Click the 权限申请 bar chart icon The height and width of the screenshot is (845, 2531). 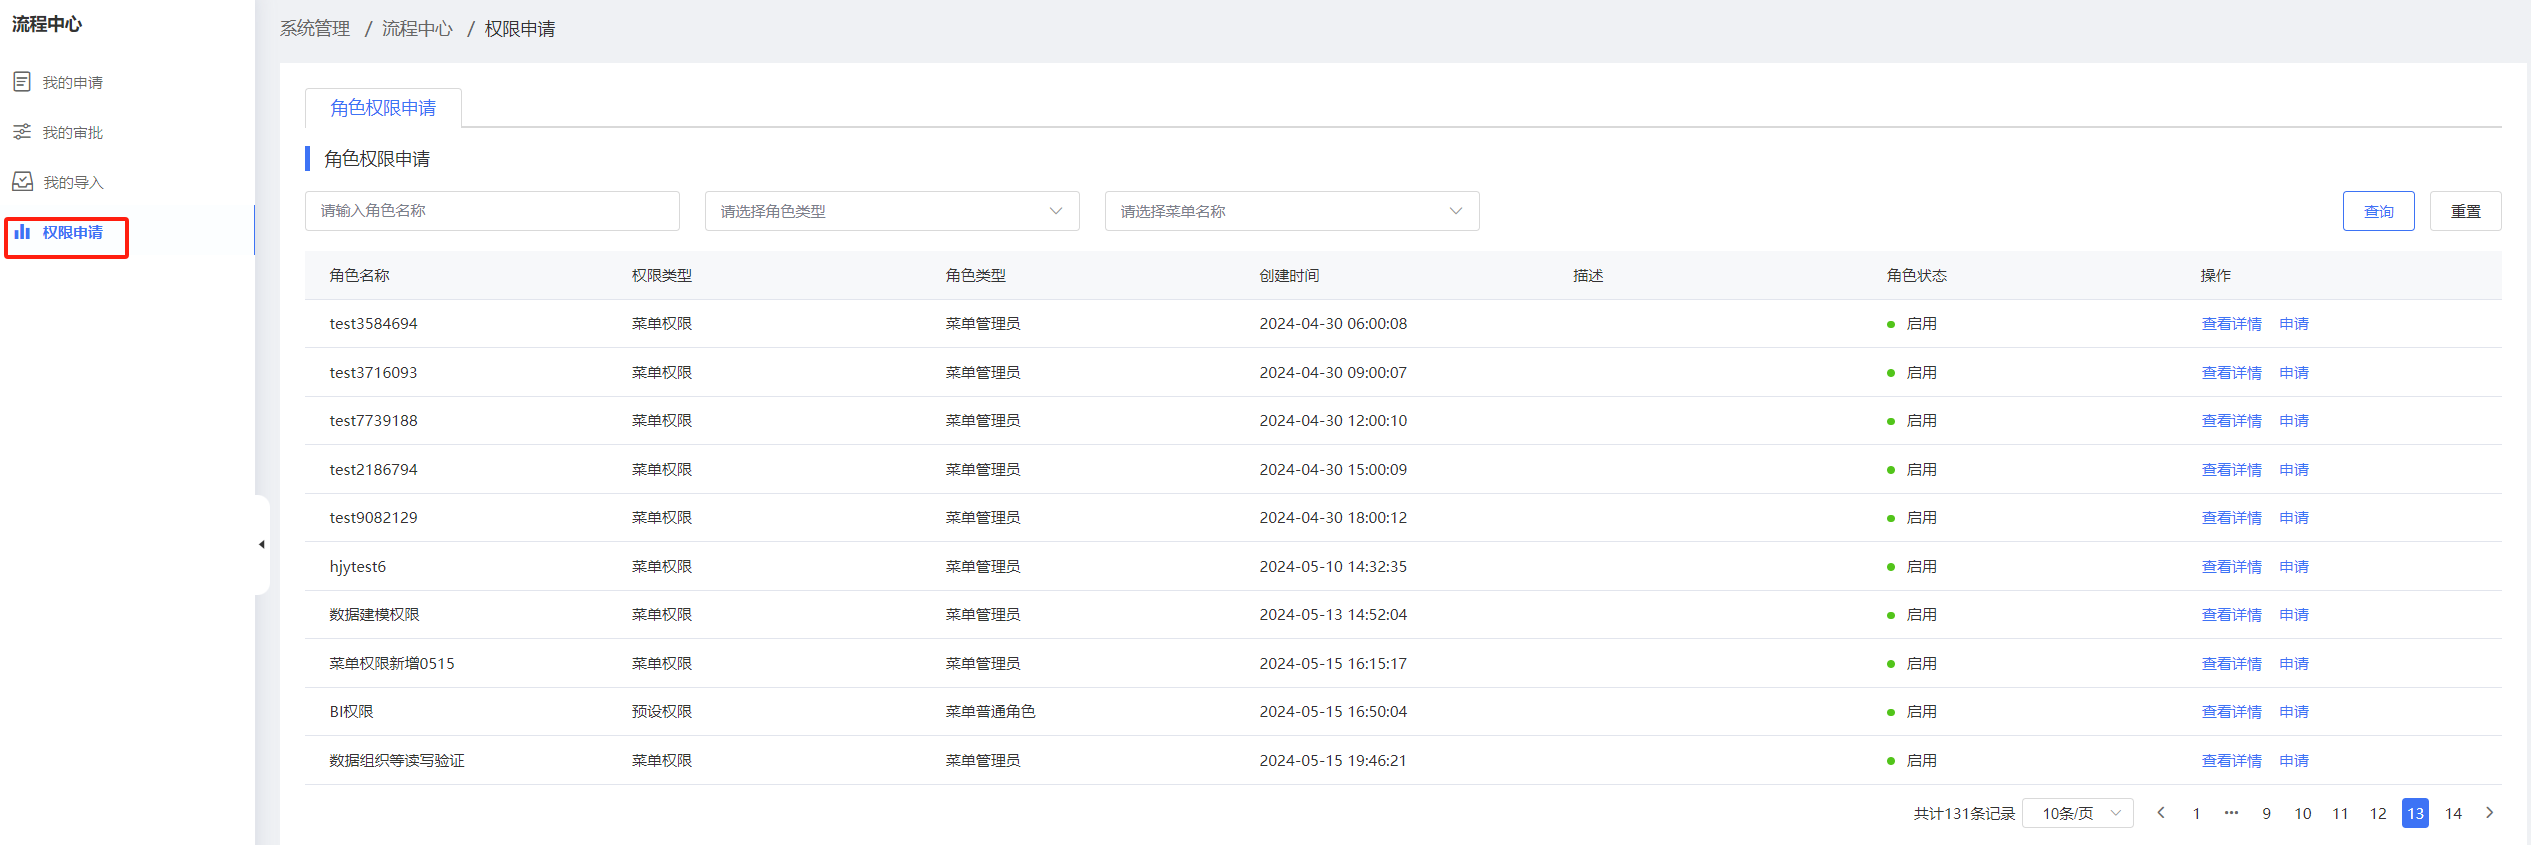22,232
